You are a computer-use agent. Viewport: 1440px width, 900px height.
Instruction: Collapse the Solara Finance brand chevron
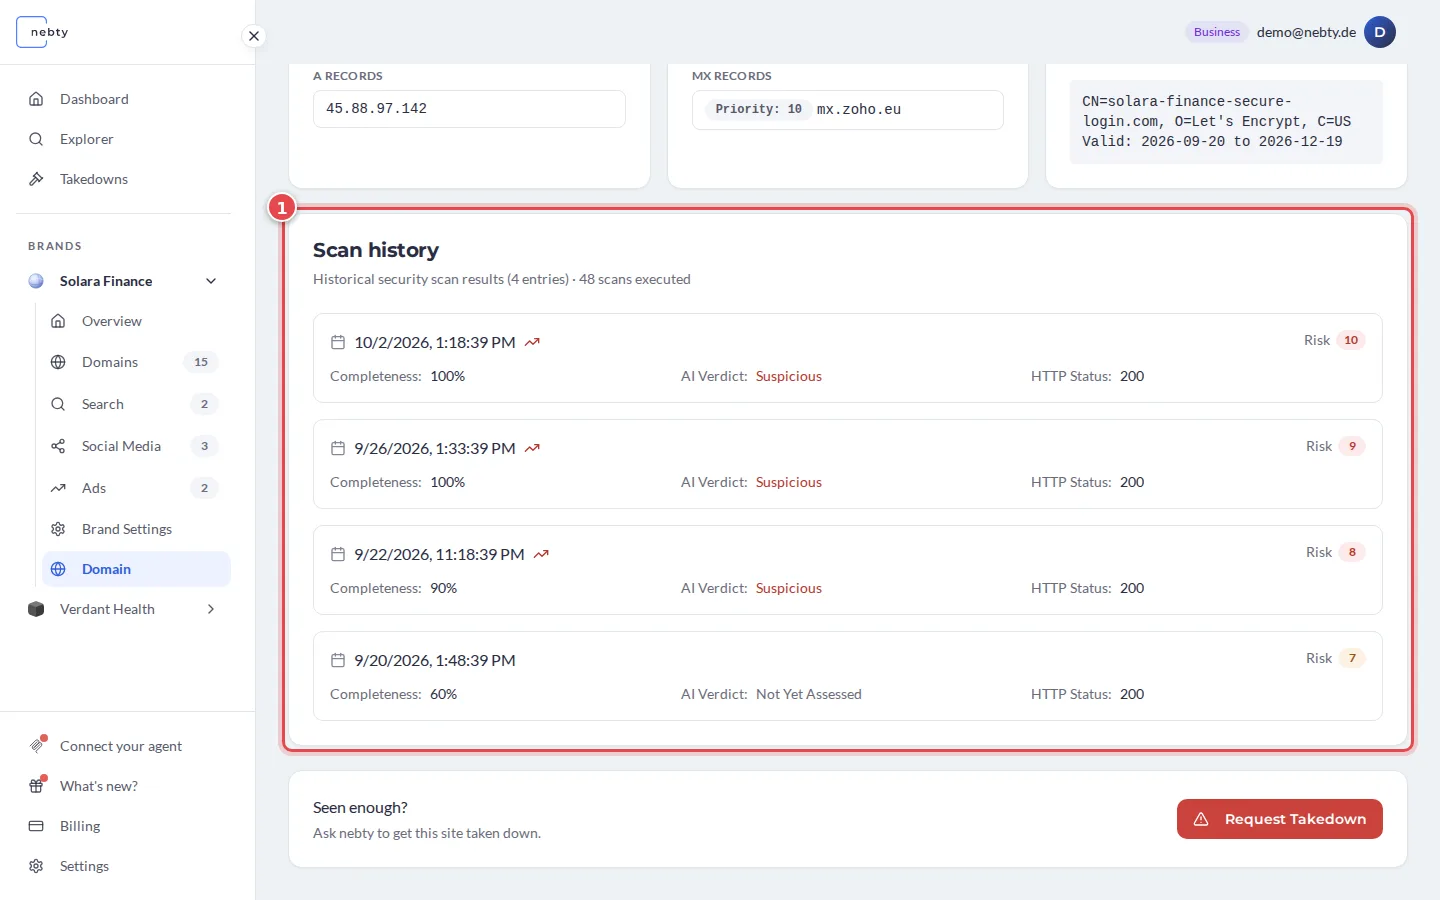pos(211,281)
